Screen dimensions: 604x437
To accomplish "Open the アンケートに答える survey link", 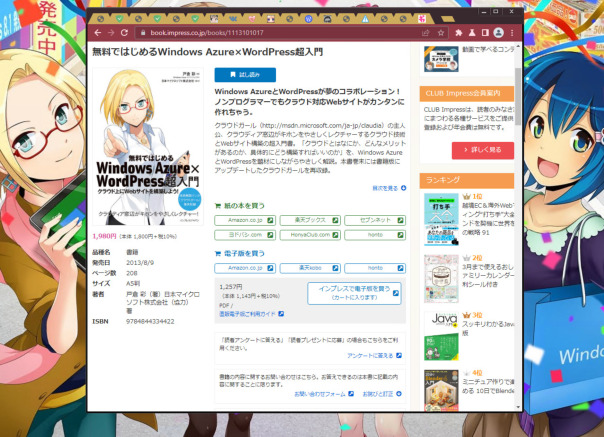I will [x=374, y=355].
